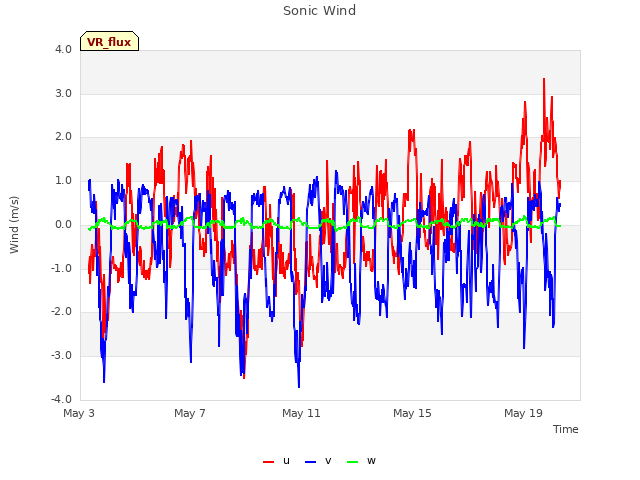The height and width of the screenshot is (480, 640).
Task: Click the May 3 x-axis label
Action: click(79, 413)
